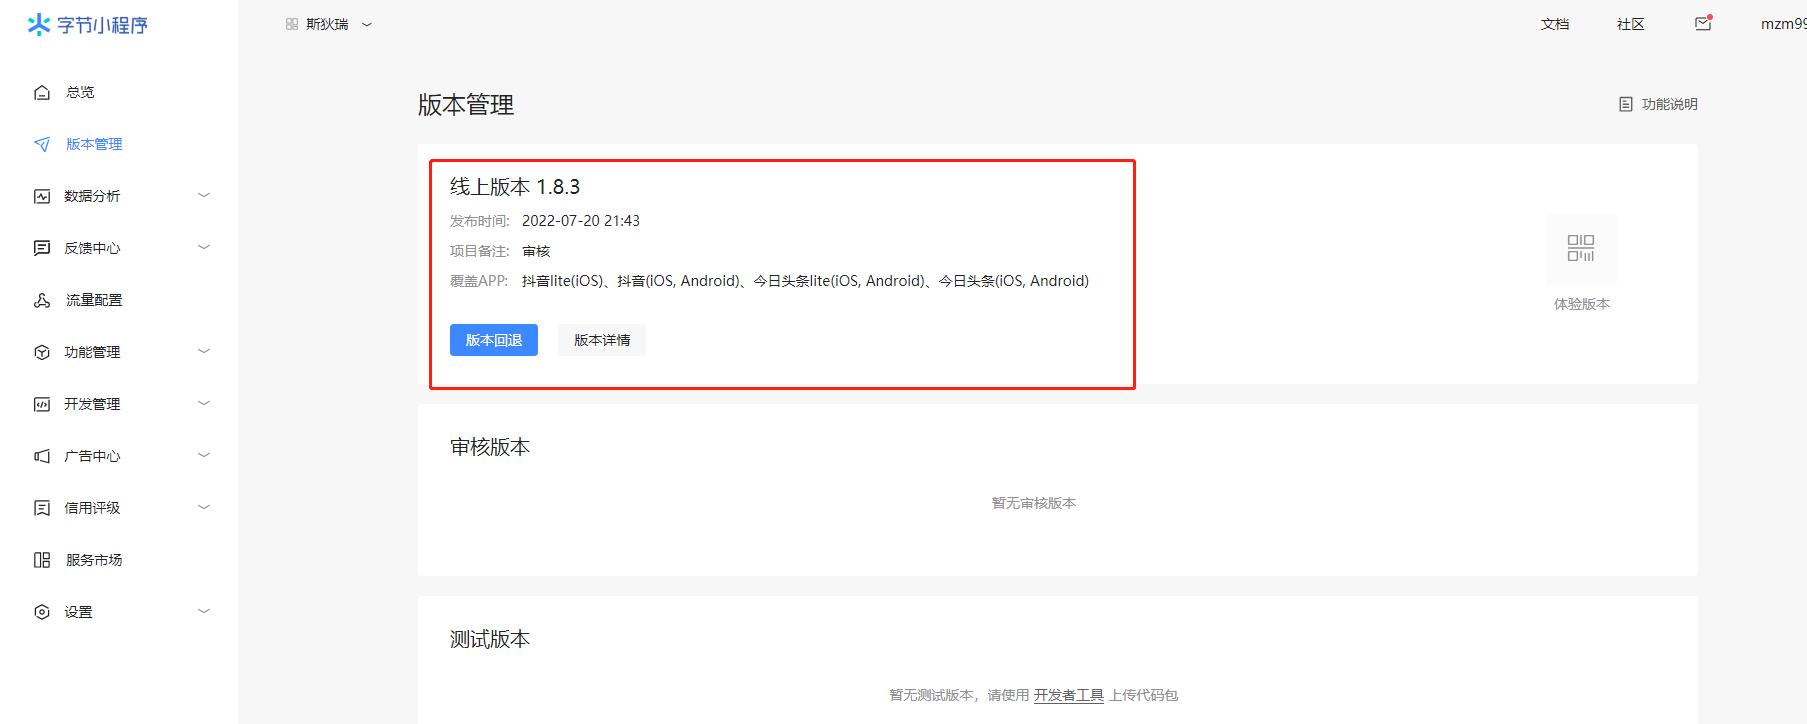
Task: Expand the 功能管理 submenu arrow
Action: 204,351
